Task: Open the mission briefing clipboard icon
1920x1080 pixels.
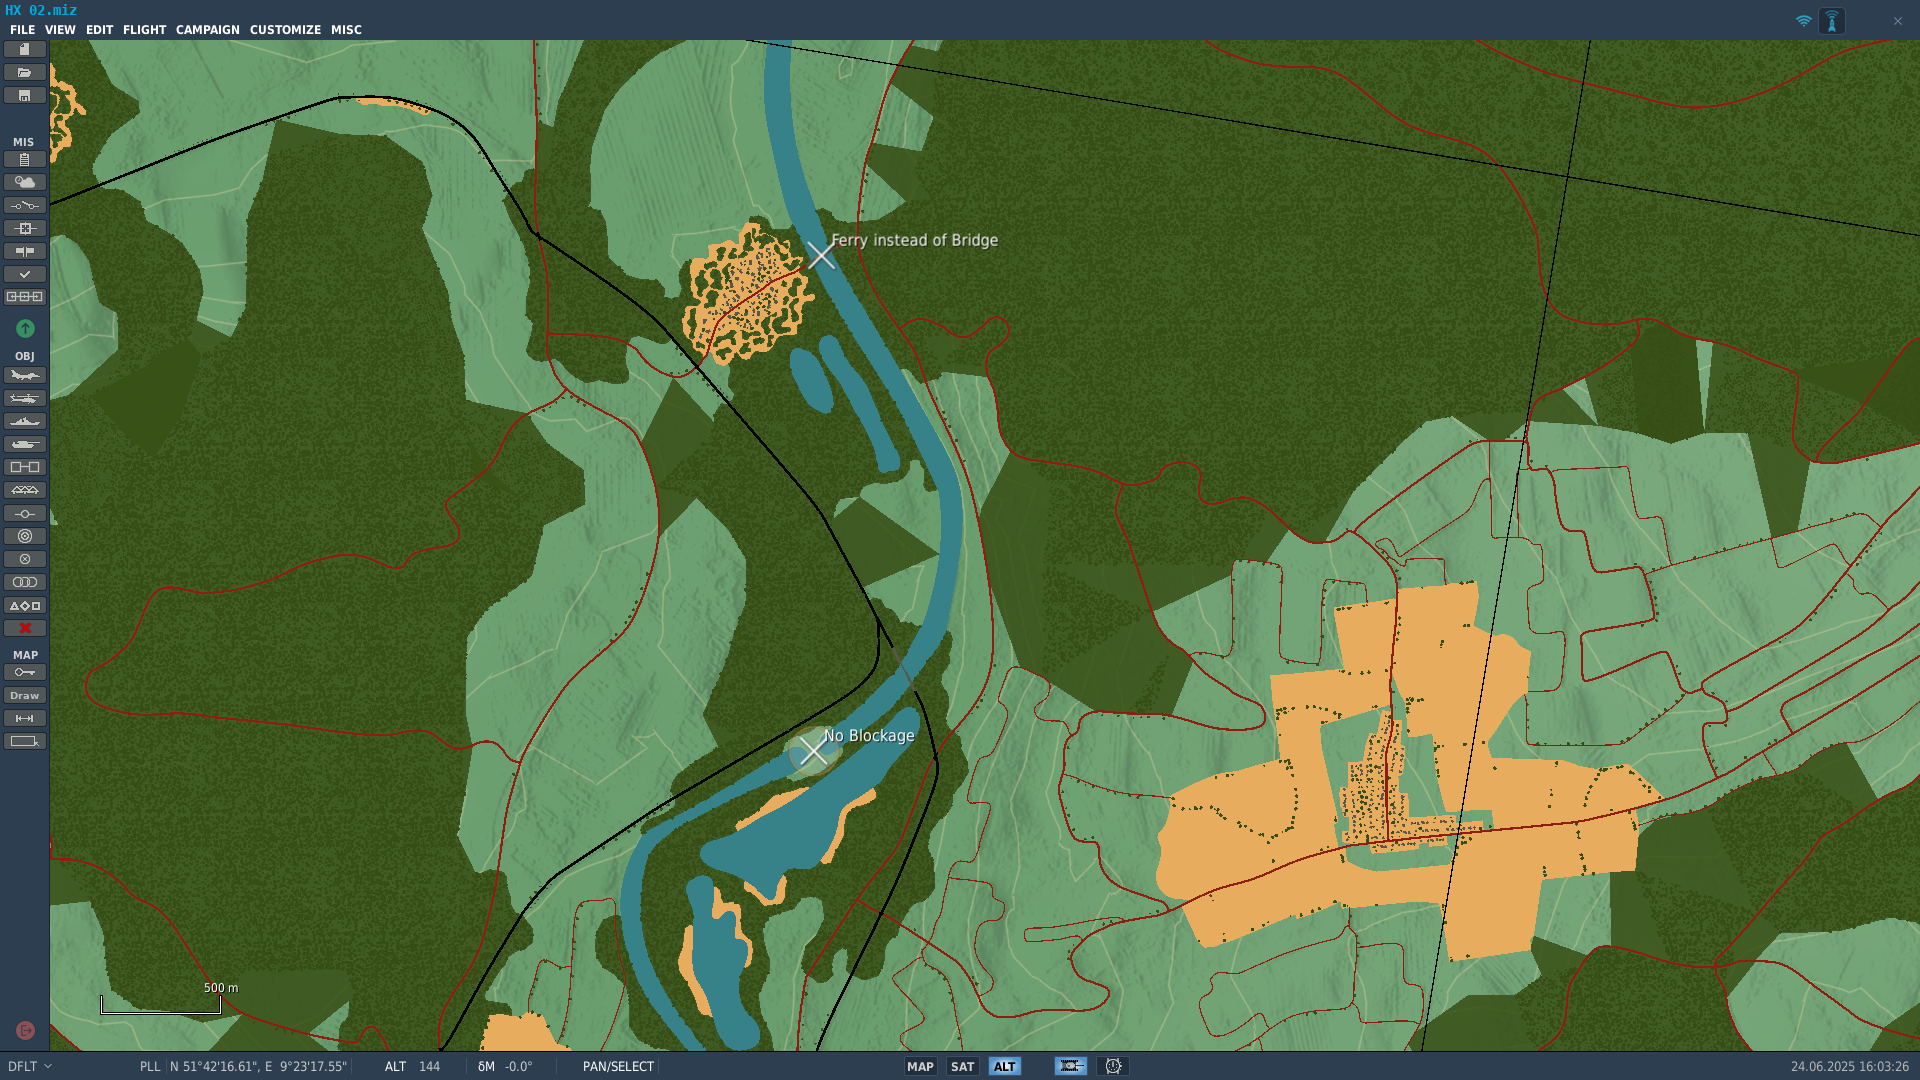Action: pyautogui.click(x=24, y=159)
